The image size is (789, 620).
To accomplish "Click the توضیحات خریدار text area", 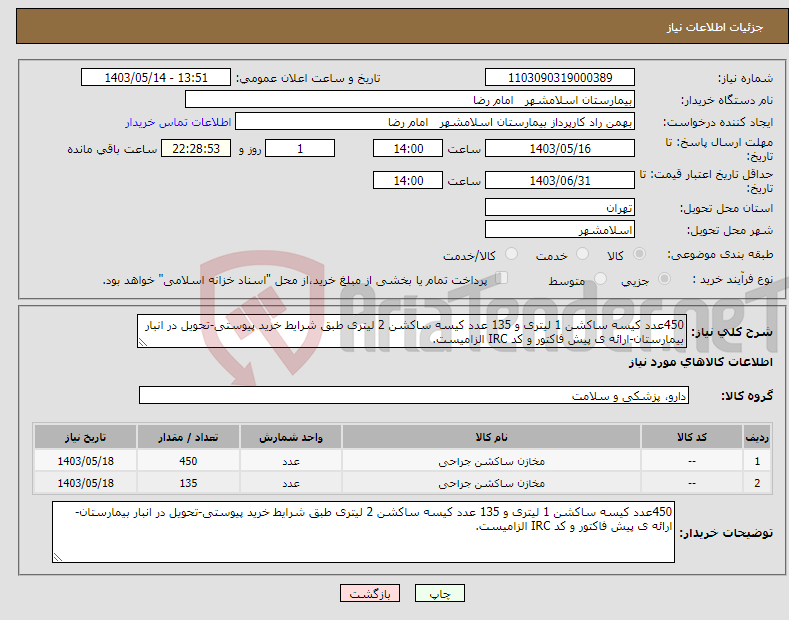I will click(363, 532).
